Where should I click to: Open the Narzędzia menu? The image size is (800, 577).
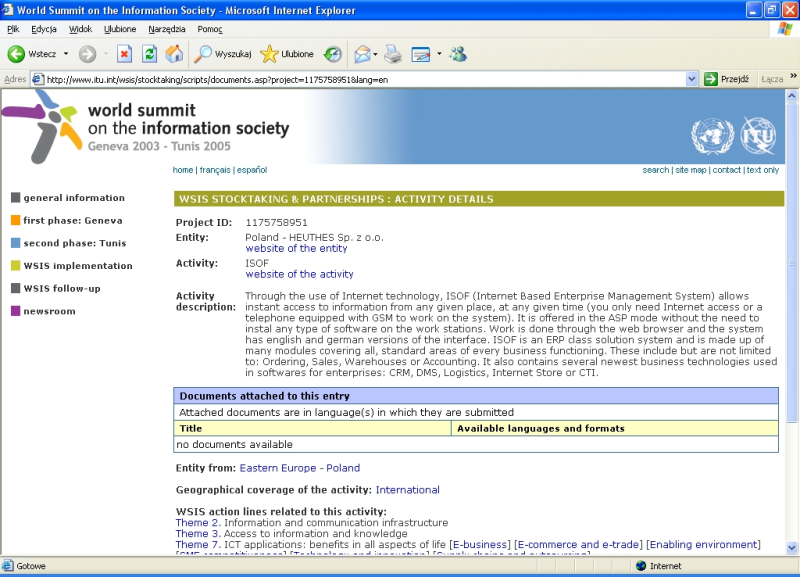point(166,29)
